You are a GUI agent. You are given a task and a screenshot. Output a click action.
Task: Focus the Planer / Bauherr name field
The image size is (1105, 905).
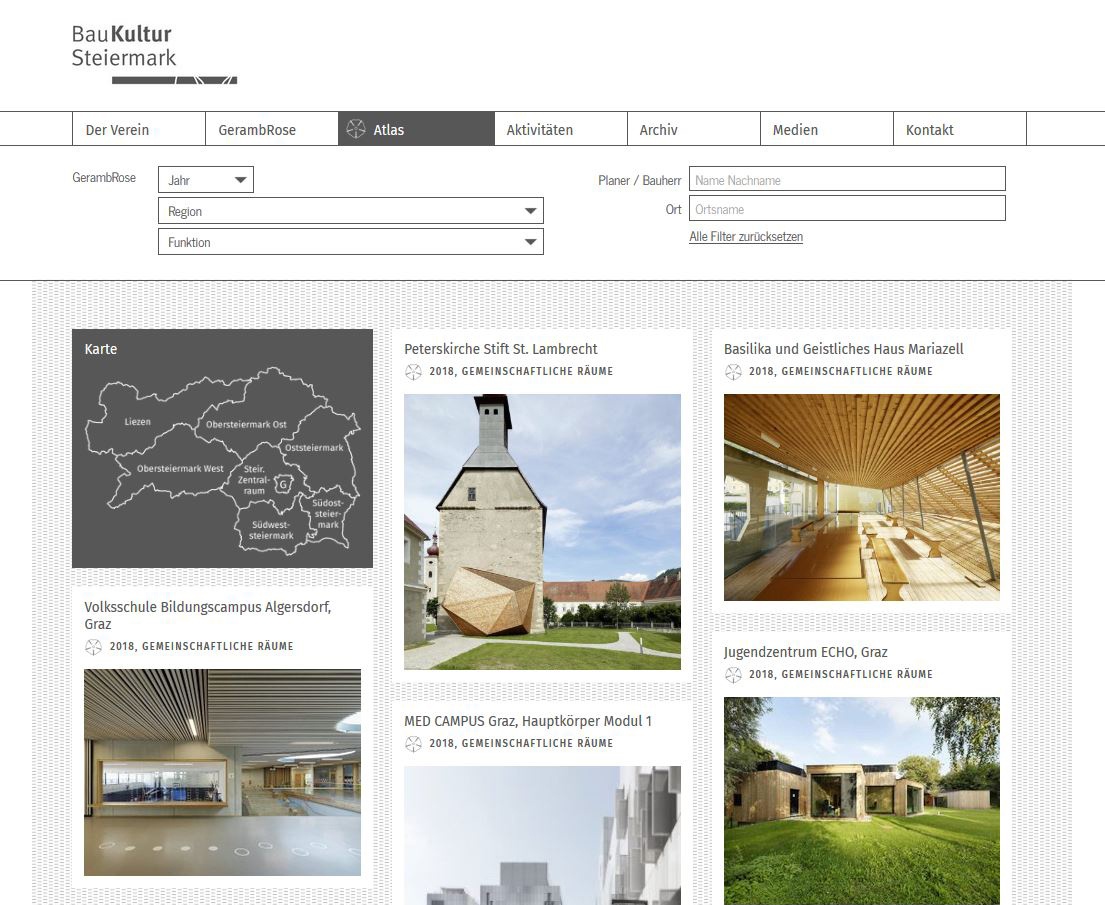(x=847, y=180)
